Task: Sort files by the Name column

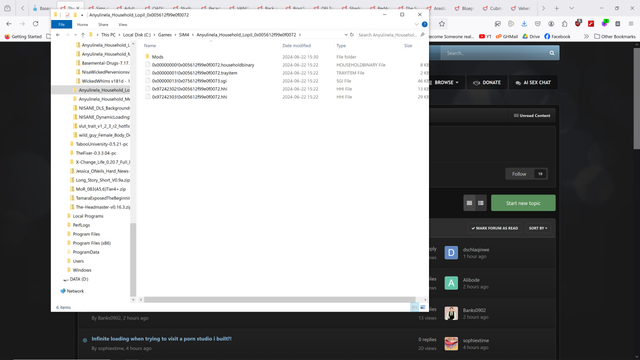Action: [150, 46]
